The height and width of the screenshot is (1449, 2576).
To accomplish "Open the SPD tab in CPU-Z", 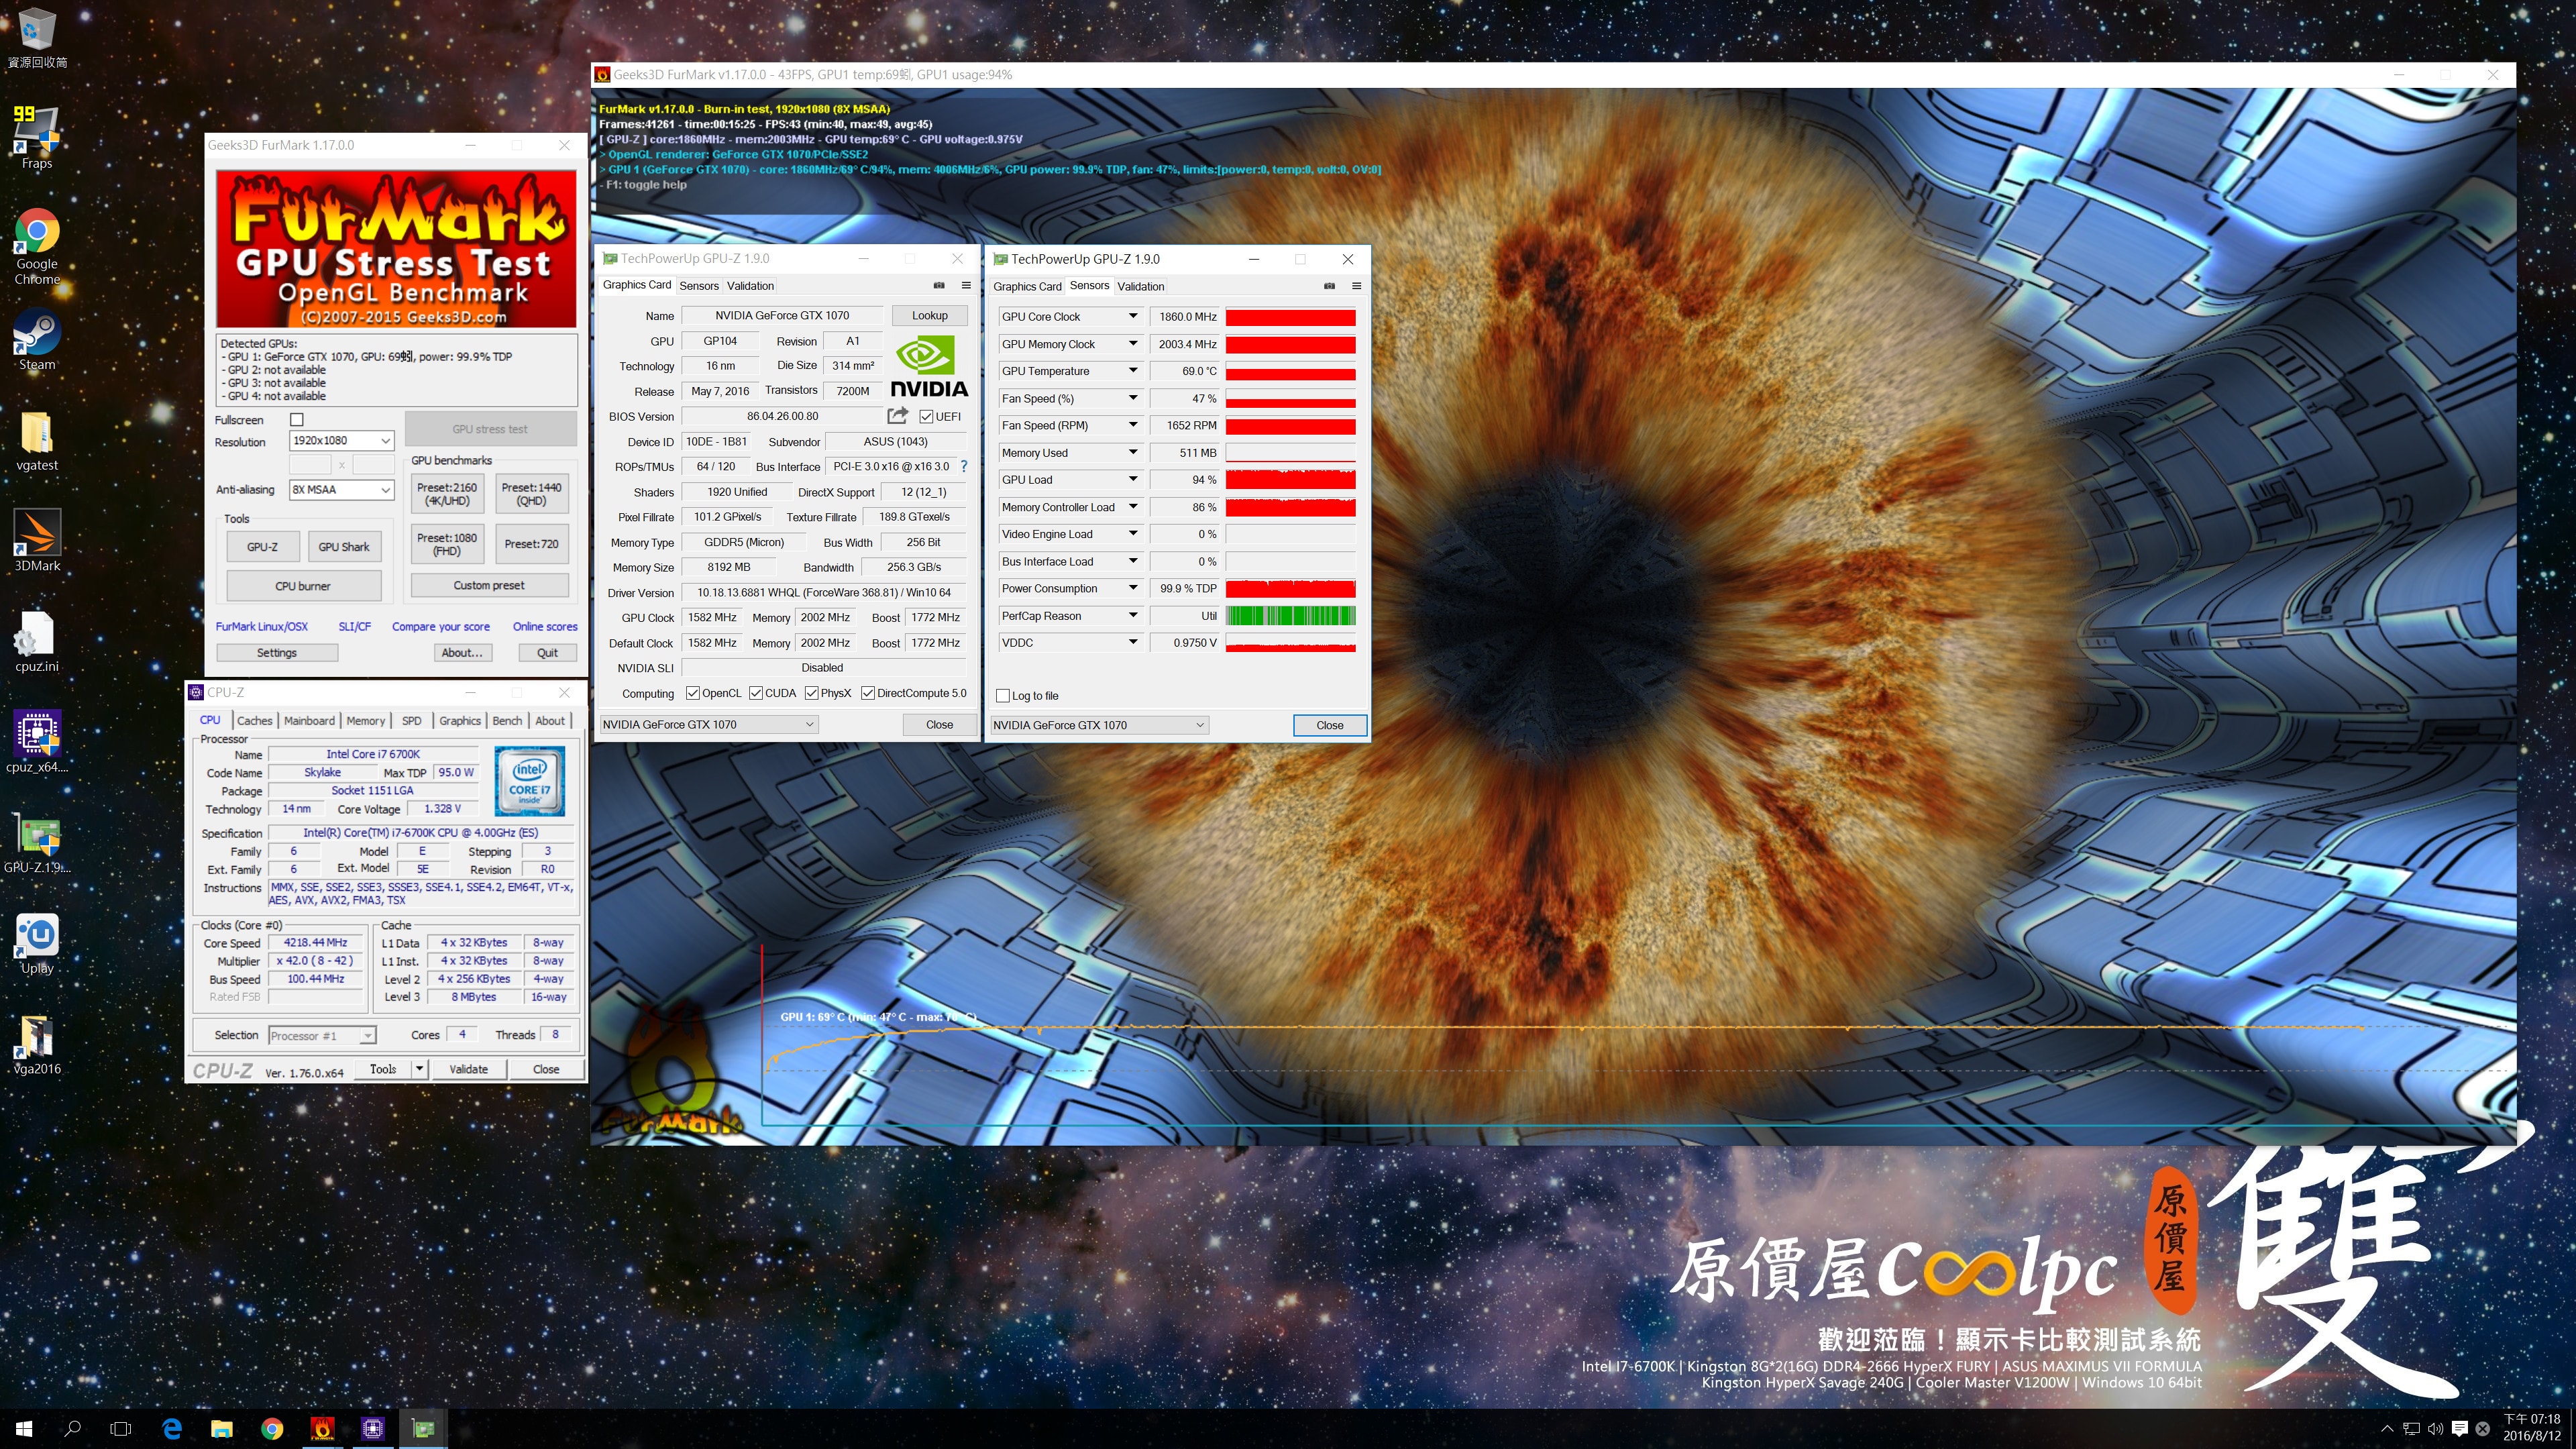I will click(x=411, y=720).
